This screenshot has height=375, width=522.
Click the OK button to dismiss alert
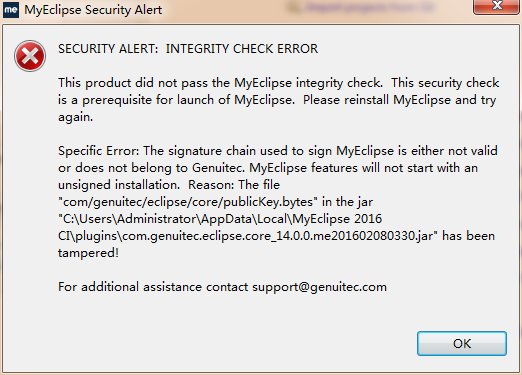tap(462, 343)
